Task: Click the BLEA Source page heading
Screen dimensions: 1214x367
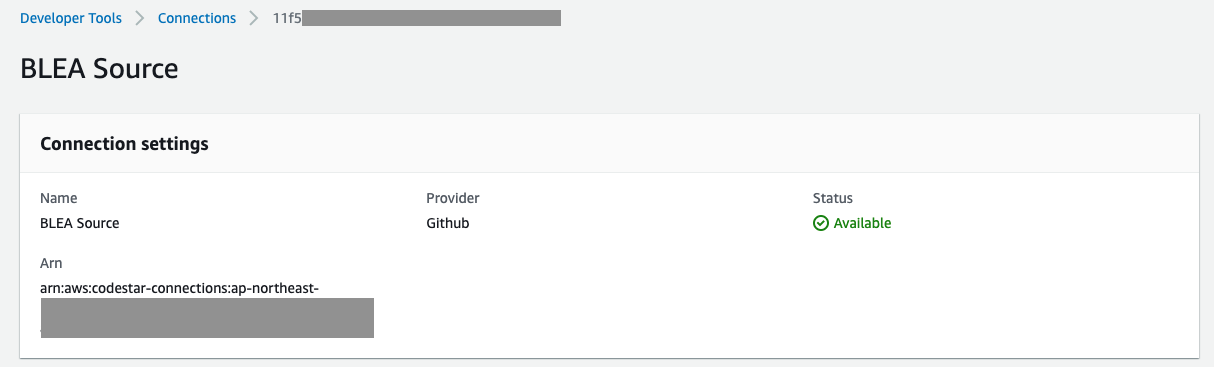Action: 99,69
